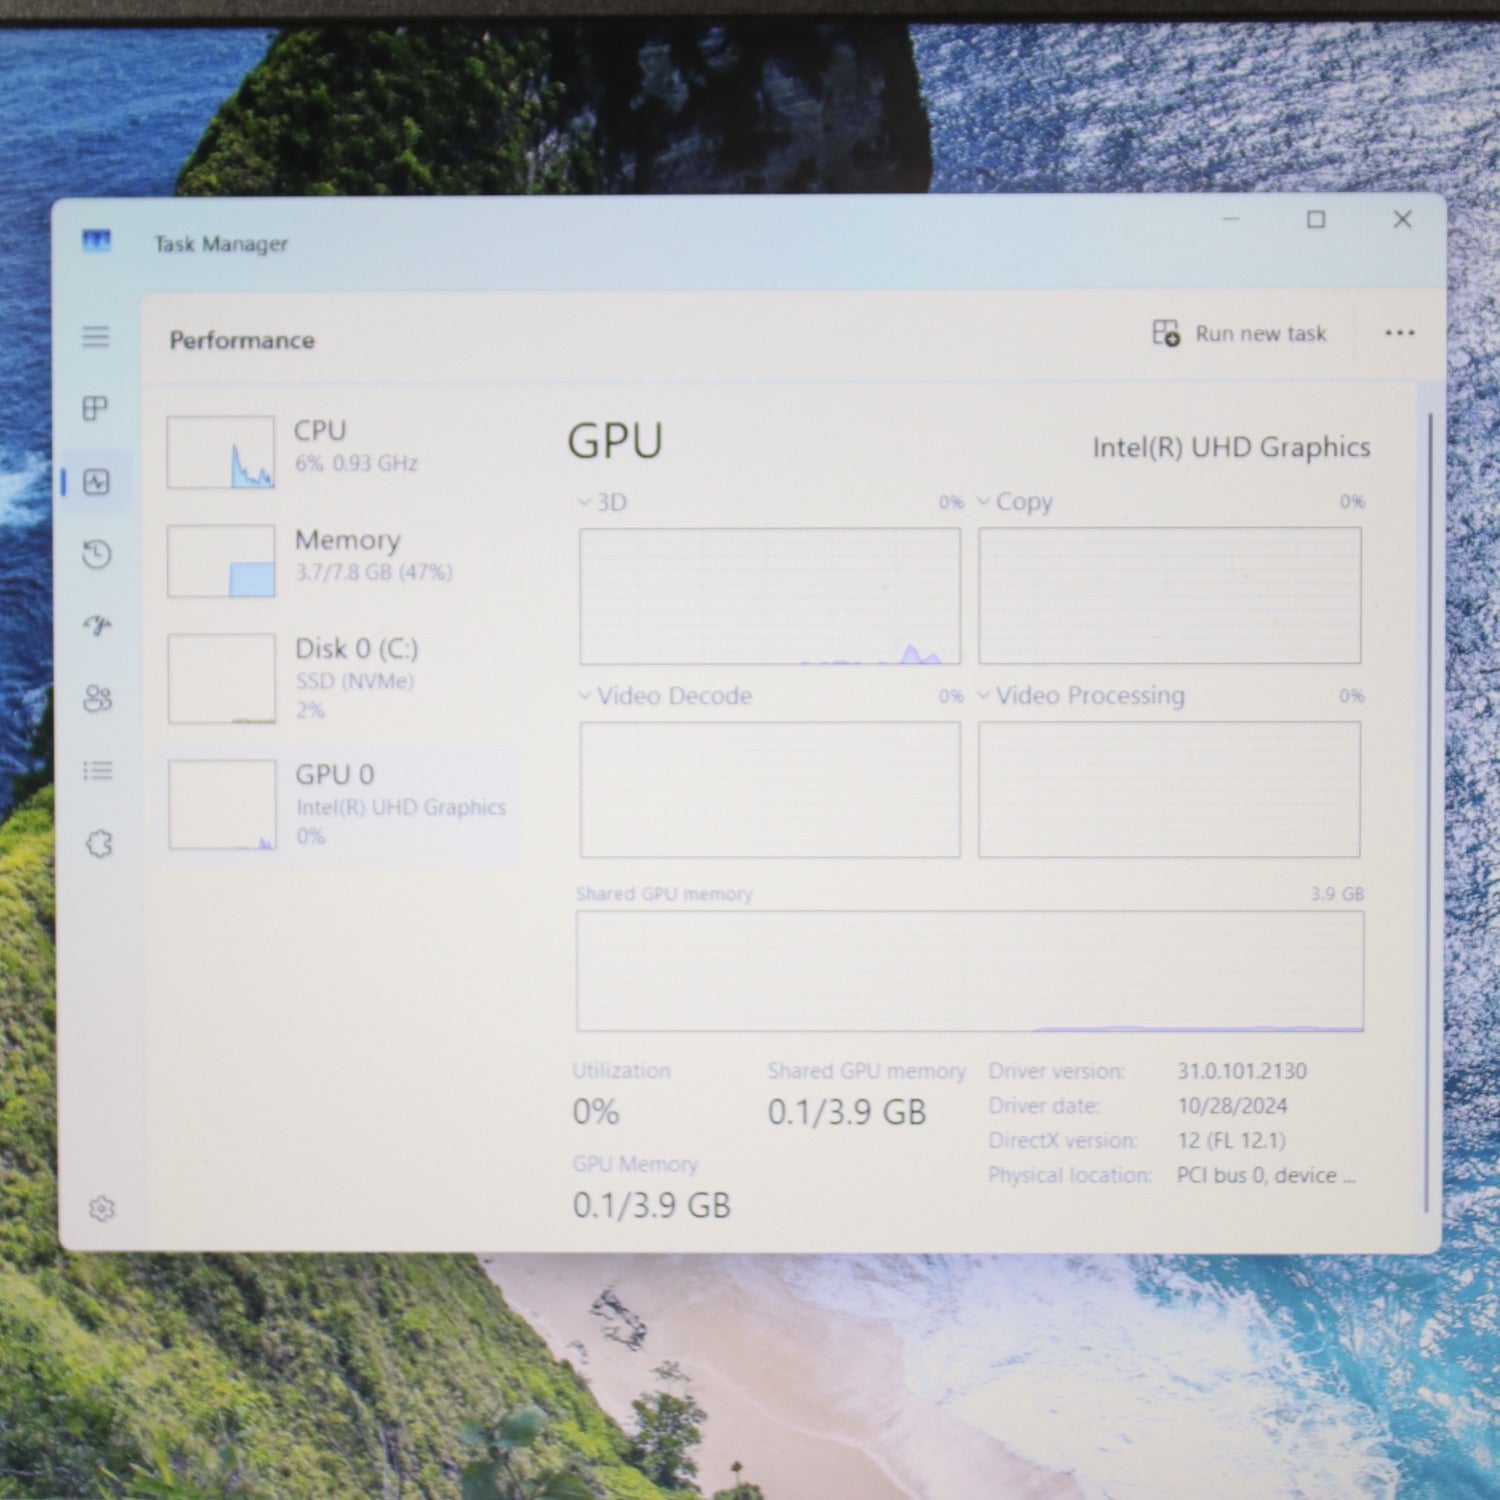1500x1500 pixels.
Task: Click the Disk 0 mini graph thumbnail
Action: pyautogui.click(x=222, y=678)
